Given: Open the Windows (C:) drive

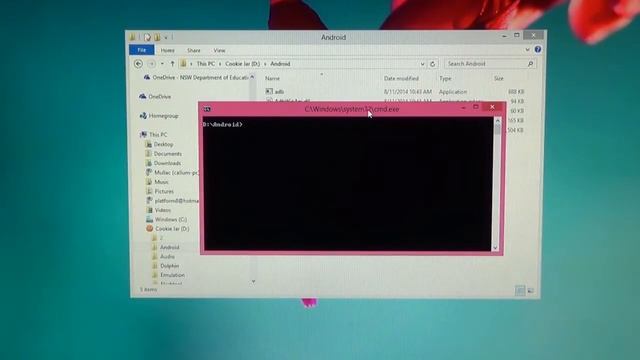Looking at the screenshot, I should [171, 220].
